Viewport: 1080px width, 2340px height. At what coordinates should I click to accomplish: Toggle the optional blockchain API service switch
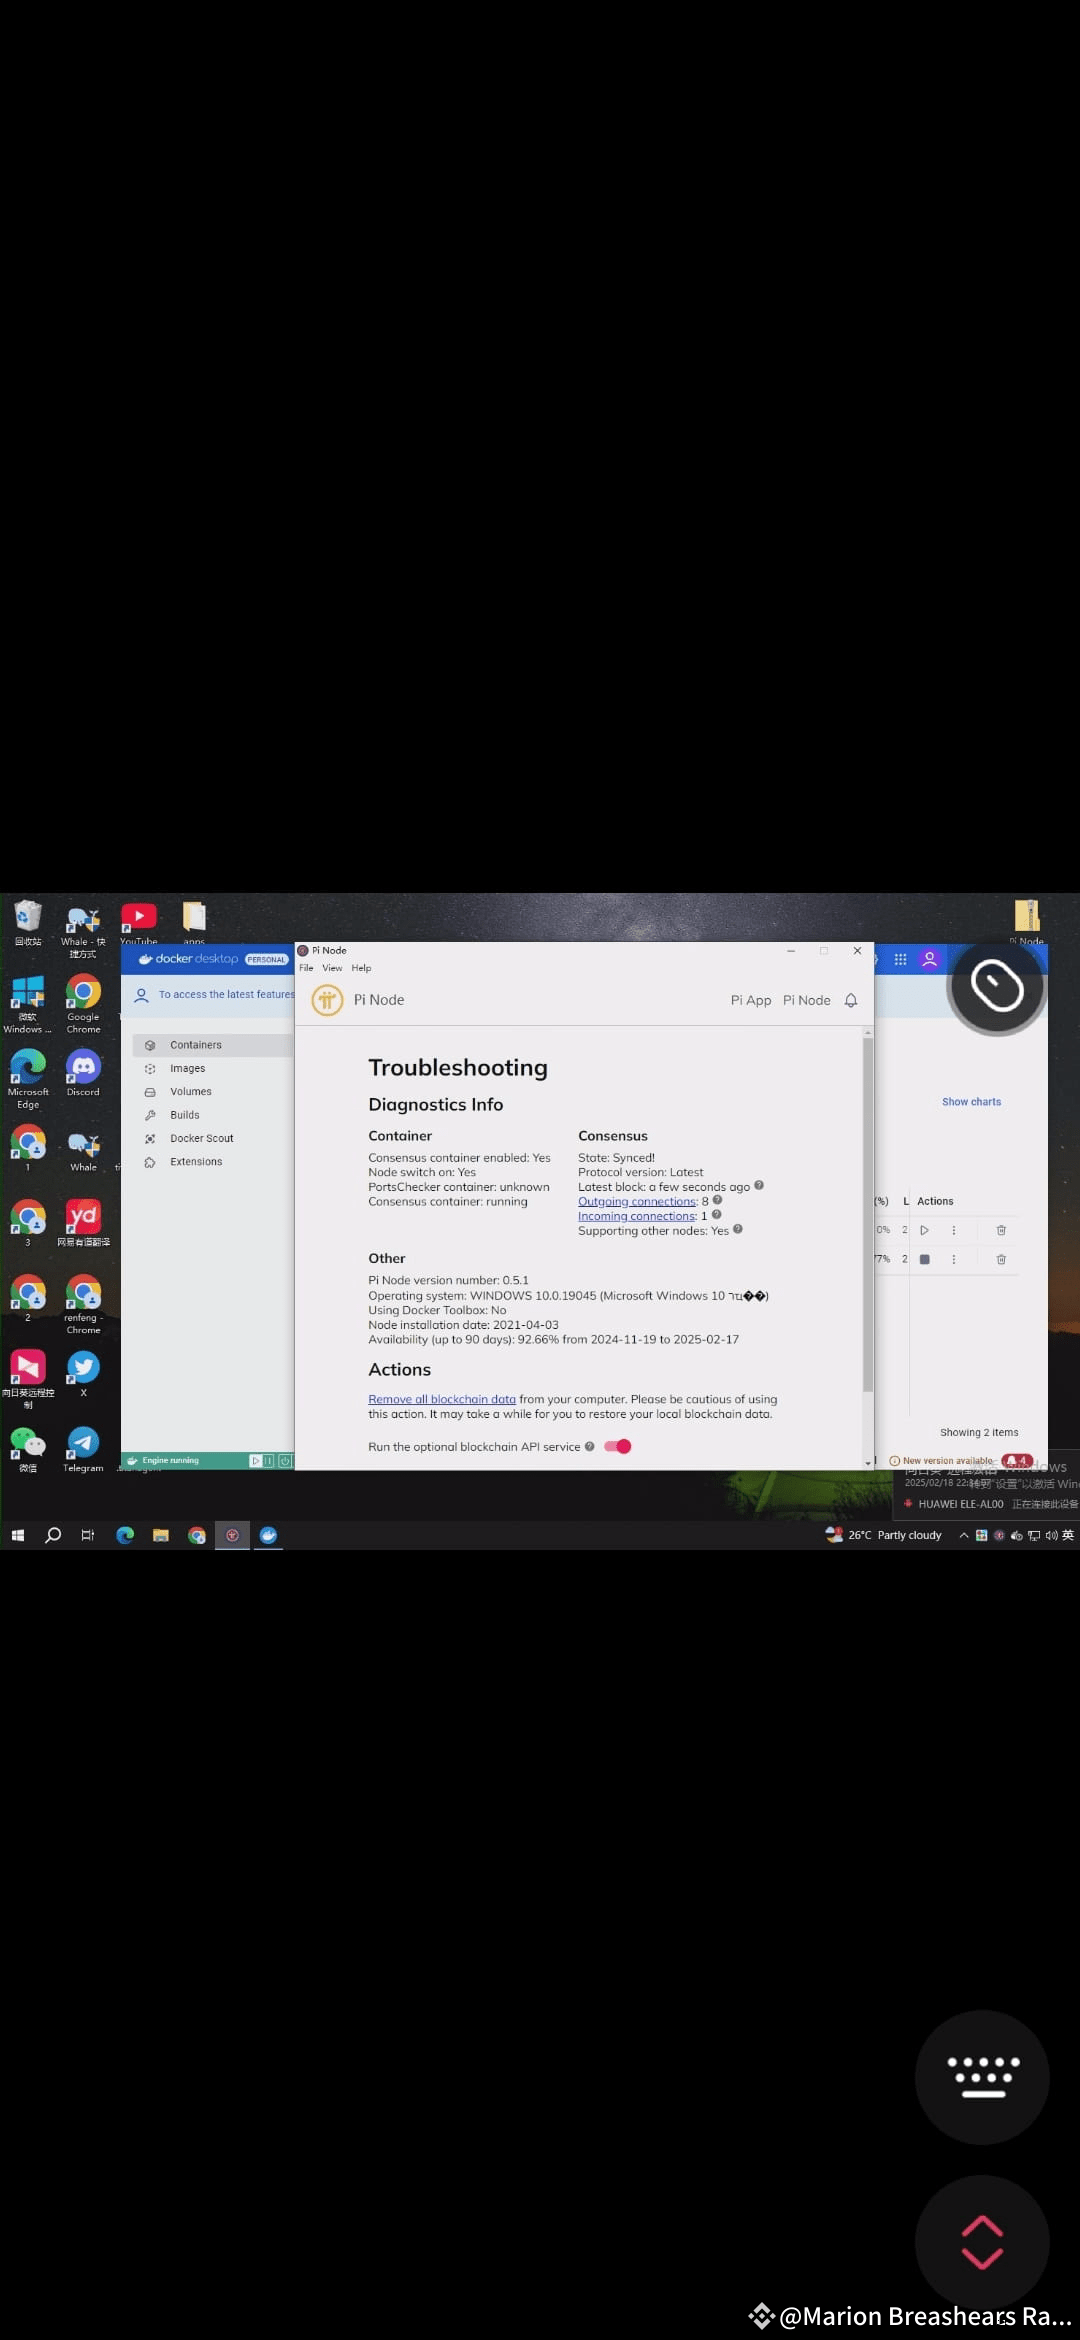(x=618, y=1446)
